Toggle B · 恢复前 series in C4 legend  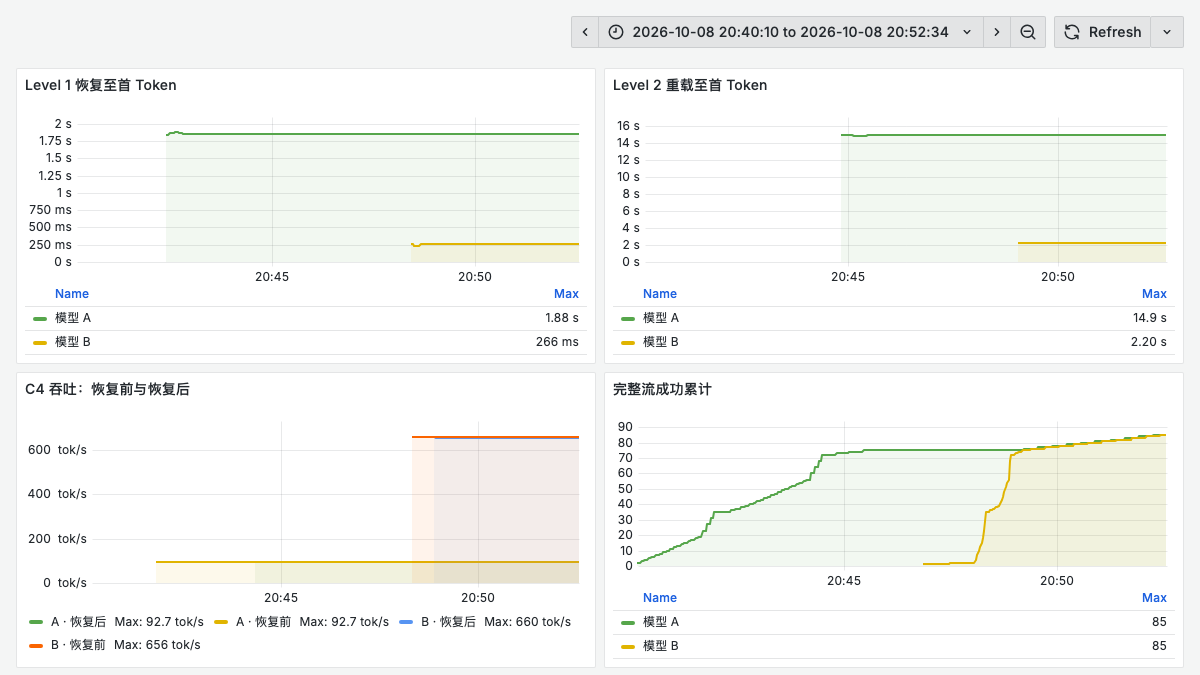coord(78,645)
